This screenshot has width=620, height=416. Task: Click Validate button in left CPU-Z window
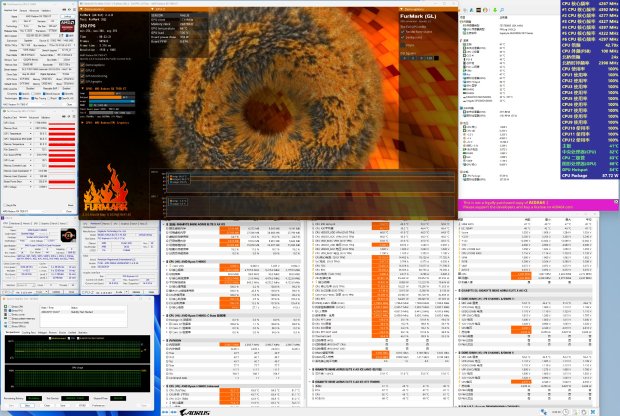tap(56, 292)
